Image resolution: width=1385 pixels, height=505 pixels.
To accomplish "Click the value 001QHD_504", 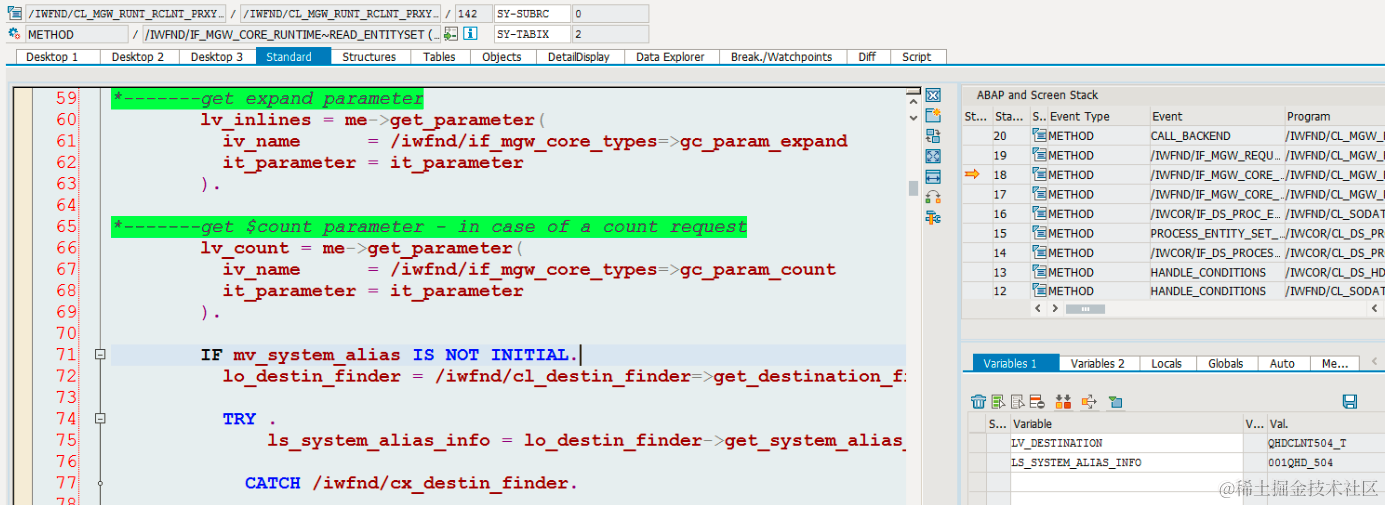I will tap(1301, 463).
